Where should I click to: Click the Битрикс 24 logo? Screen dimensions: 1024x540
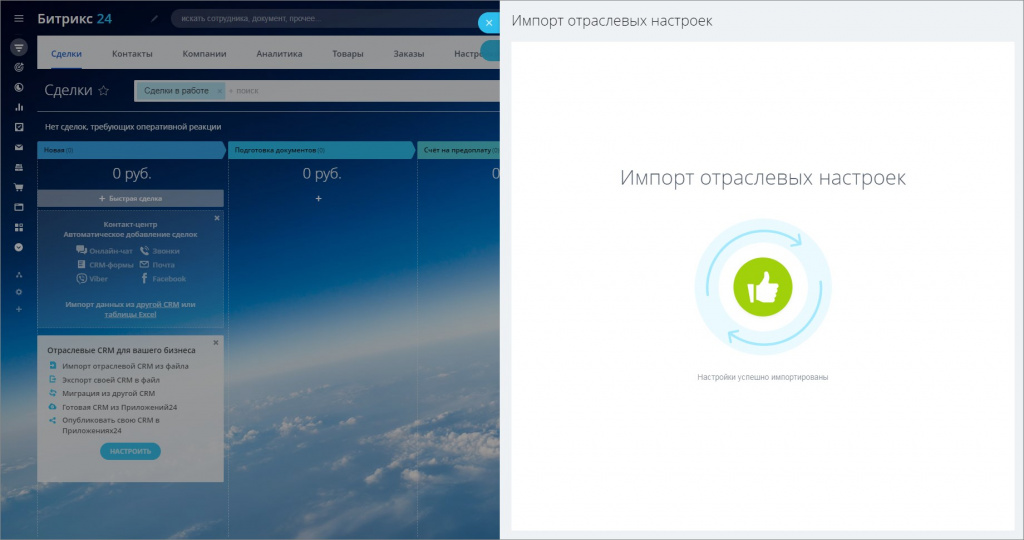(x=74, y=19)
